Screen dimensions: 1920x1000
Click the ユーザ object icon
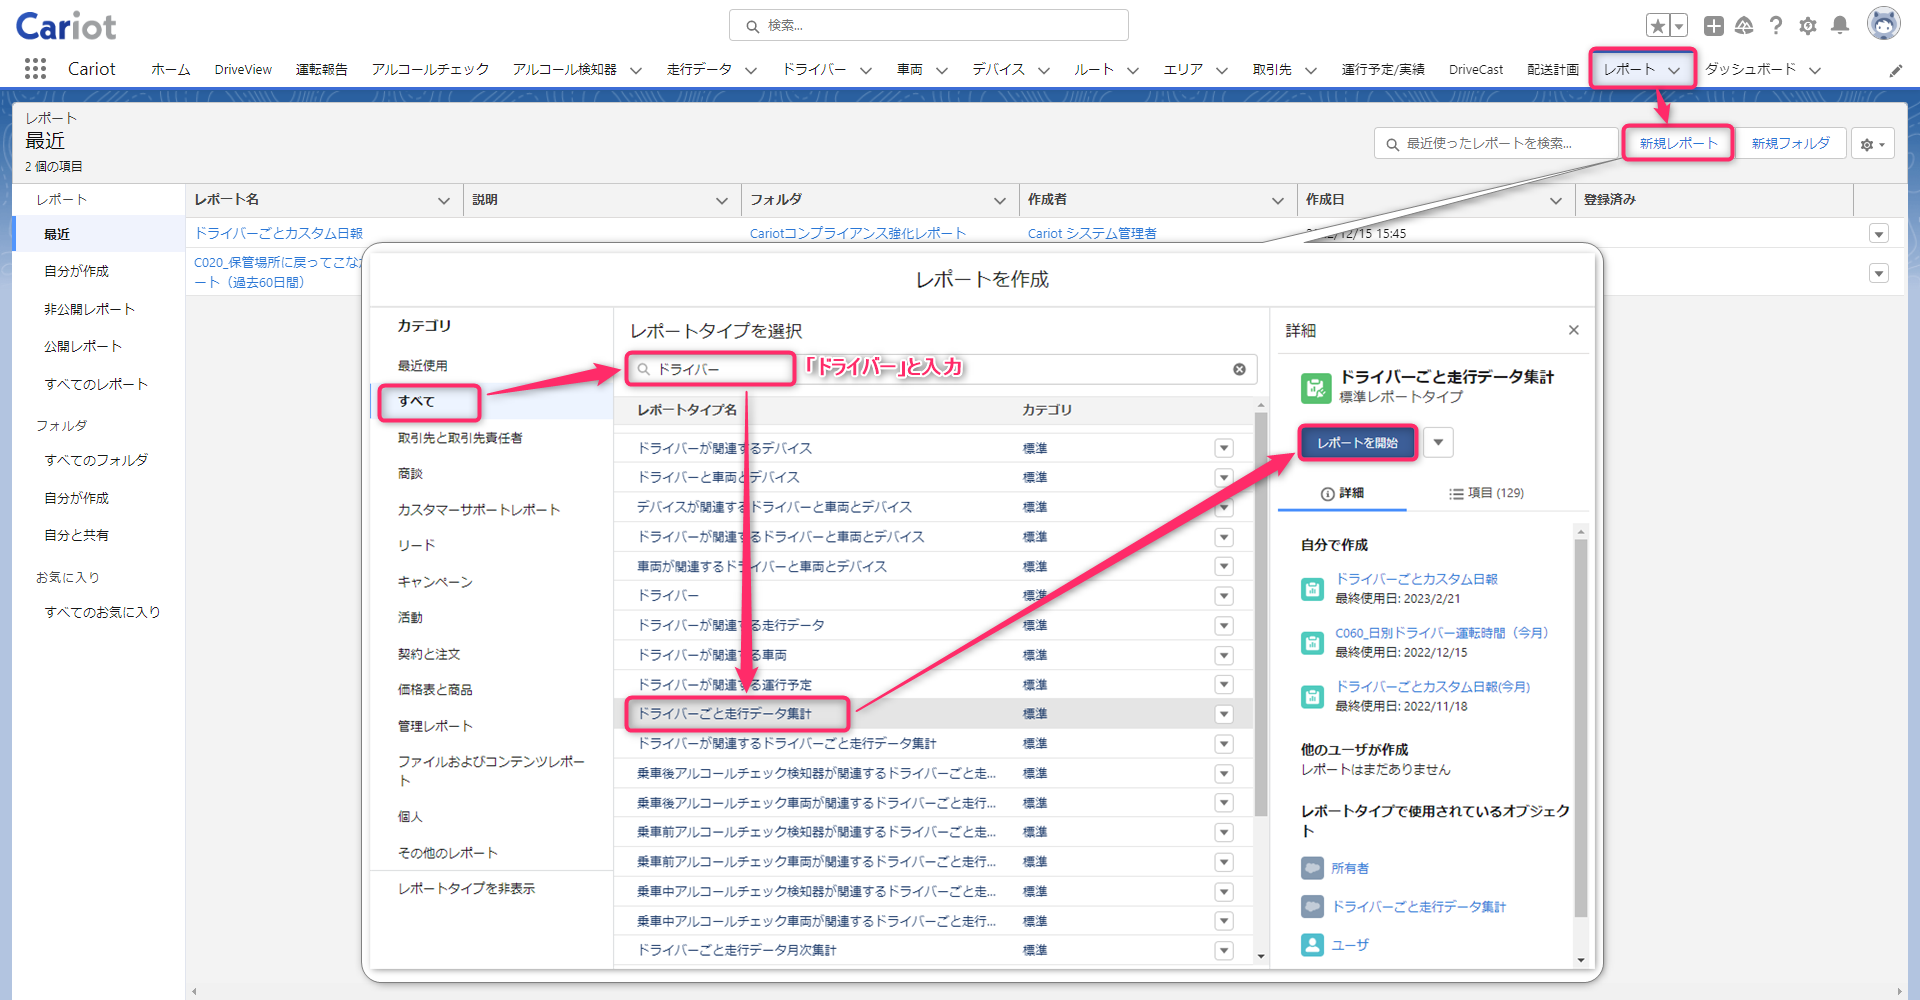pos(1312,945)
